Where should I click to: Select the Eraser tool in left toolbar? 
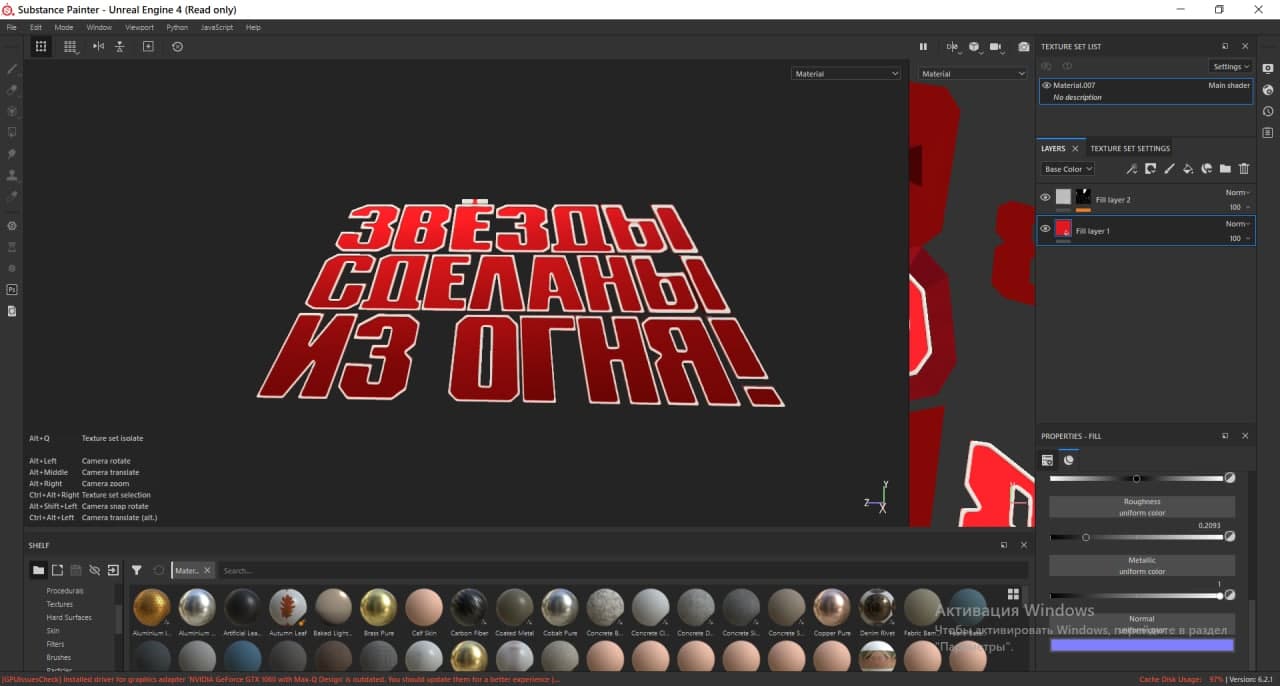pos(12,90)
